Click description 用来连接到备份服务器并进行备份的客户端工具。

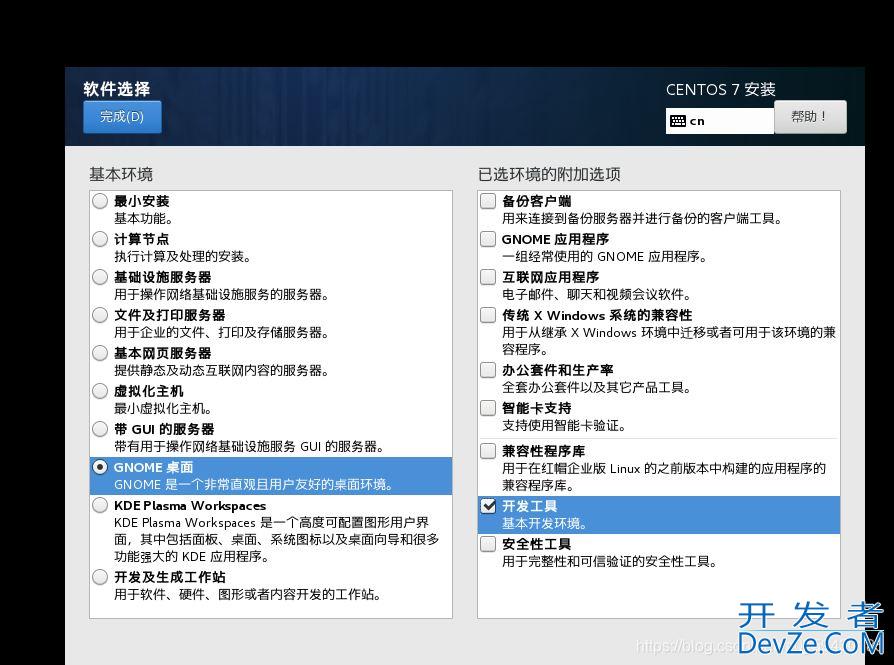click(x=643, y=218)
